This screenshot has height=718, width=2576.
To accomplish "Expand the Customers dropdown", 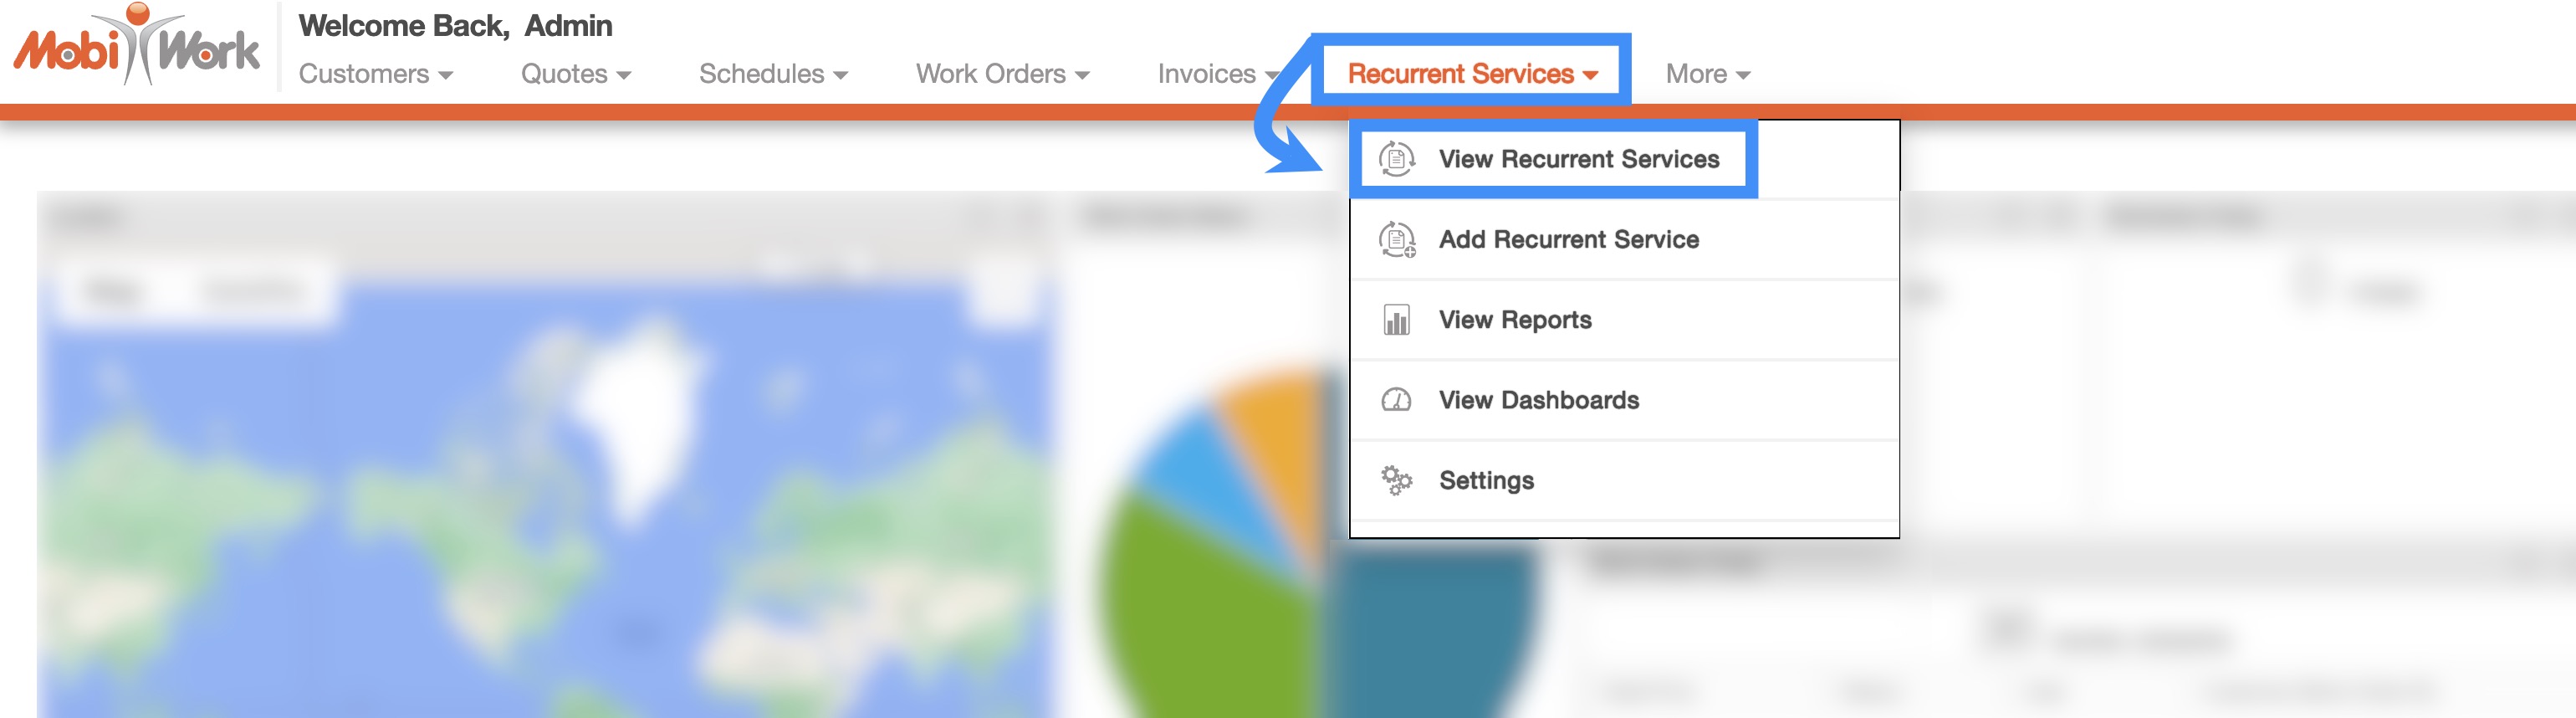I will (x=375, y=74).
